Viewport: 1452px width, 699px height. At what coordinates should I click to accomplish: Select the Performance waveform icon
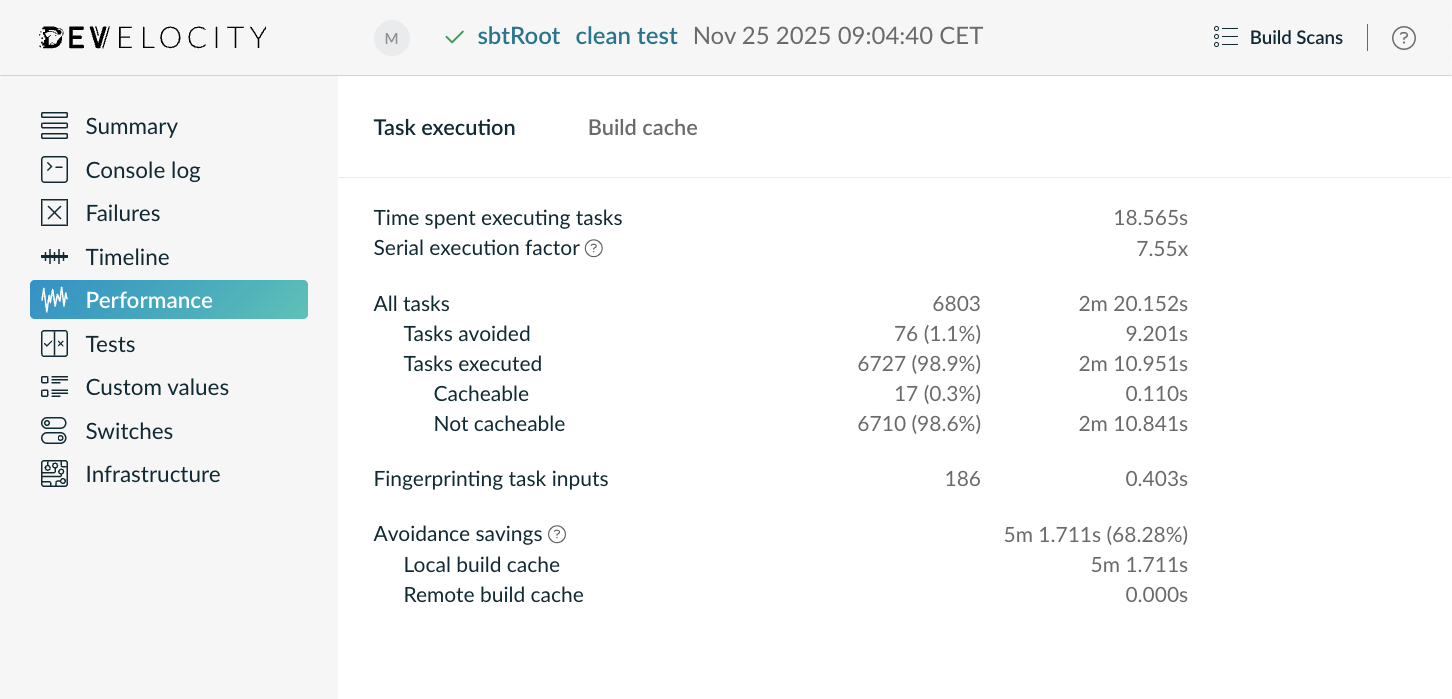(53, 299)
